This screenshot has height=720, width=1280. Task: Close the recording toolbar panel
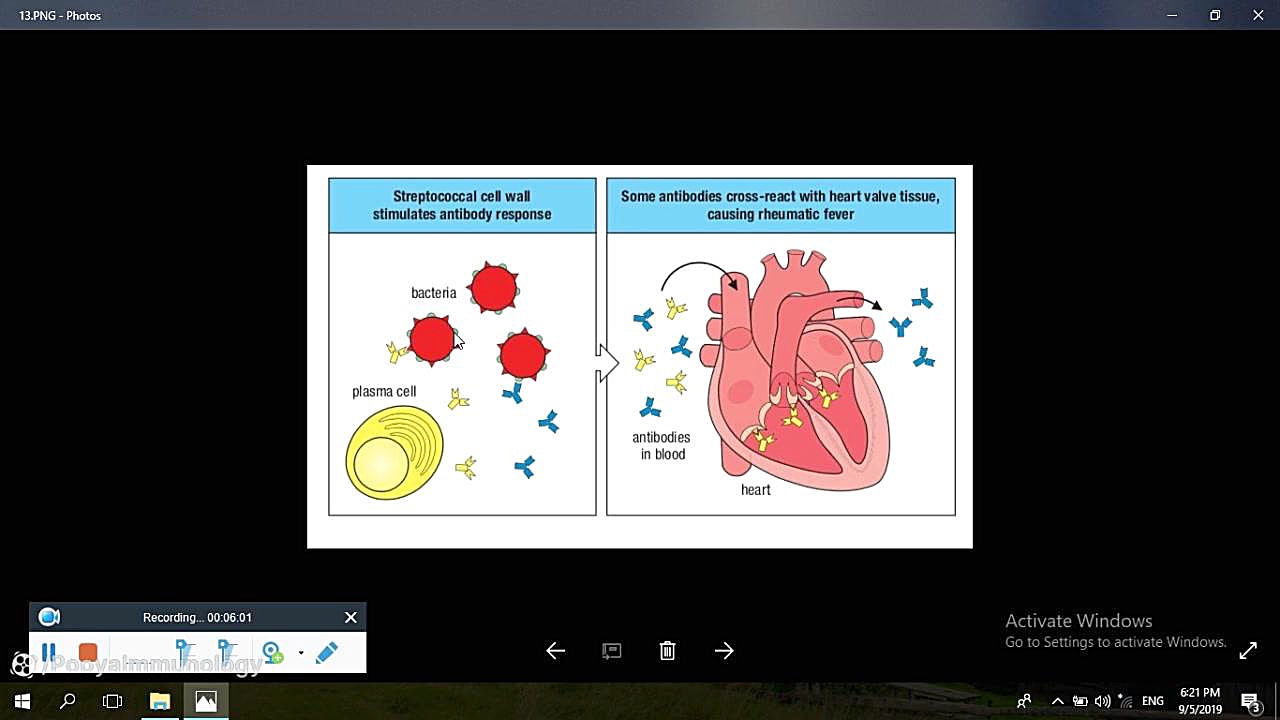[x=350, y=618]
